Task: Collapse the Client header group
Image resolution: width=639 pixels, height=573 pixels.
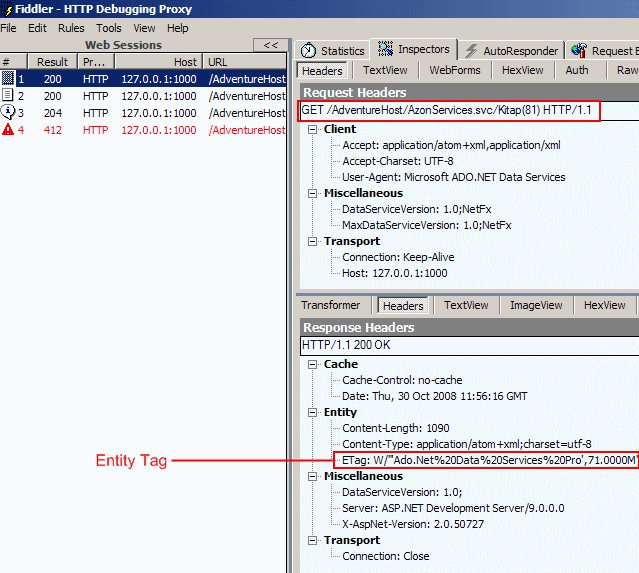Action: pyautogui.click(x=313, y=129)
